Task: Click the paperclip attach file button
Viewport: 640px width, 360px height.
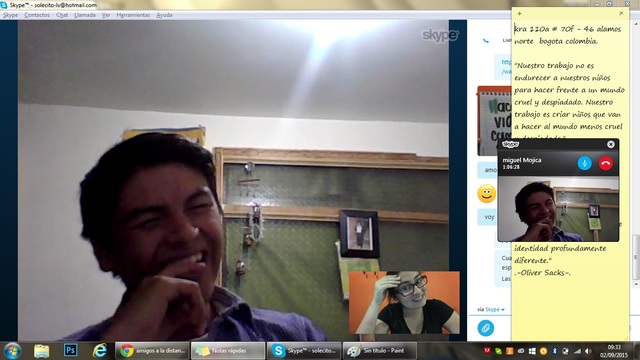Action: [486, 328]
